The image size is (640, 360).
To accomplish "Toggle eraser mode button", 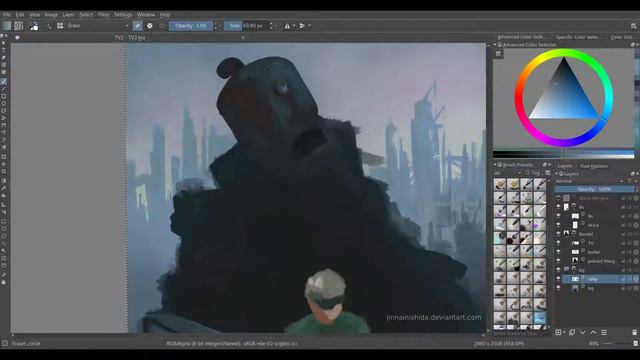I will point(138,26).
